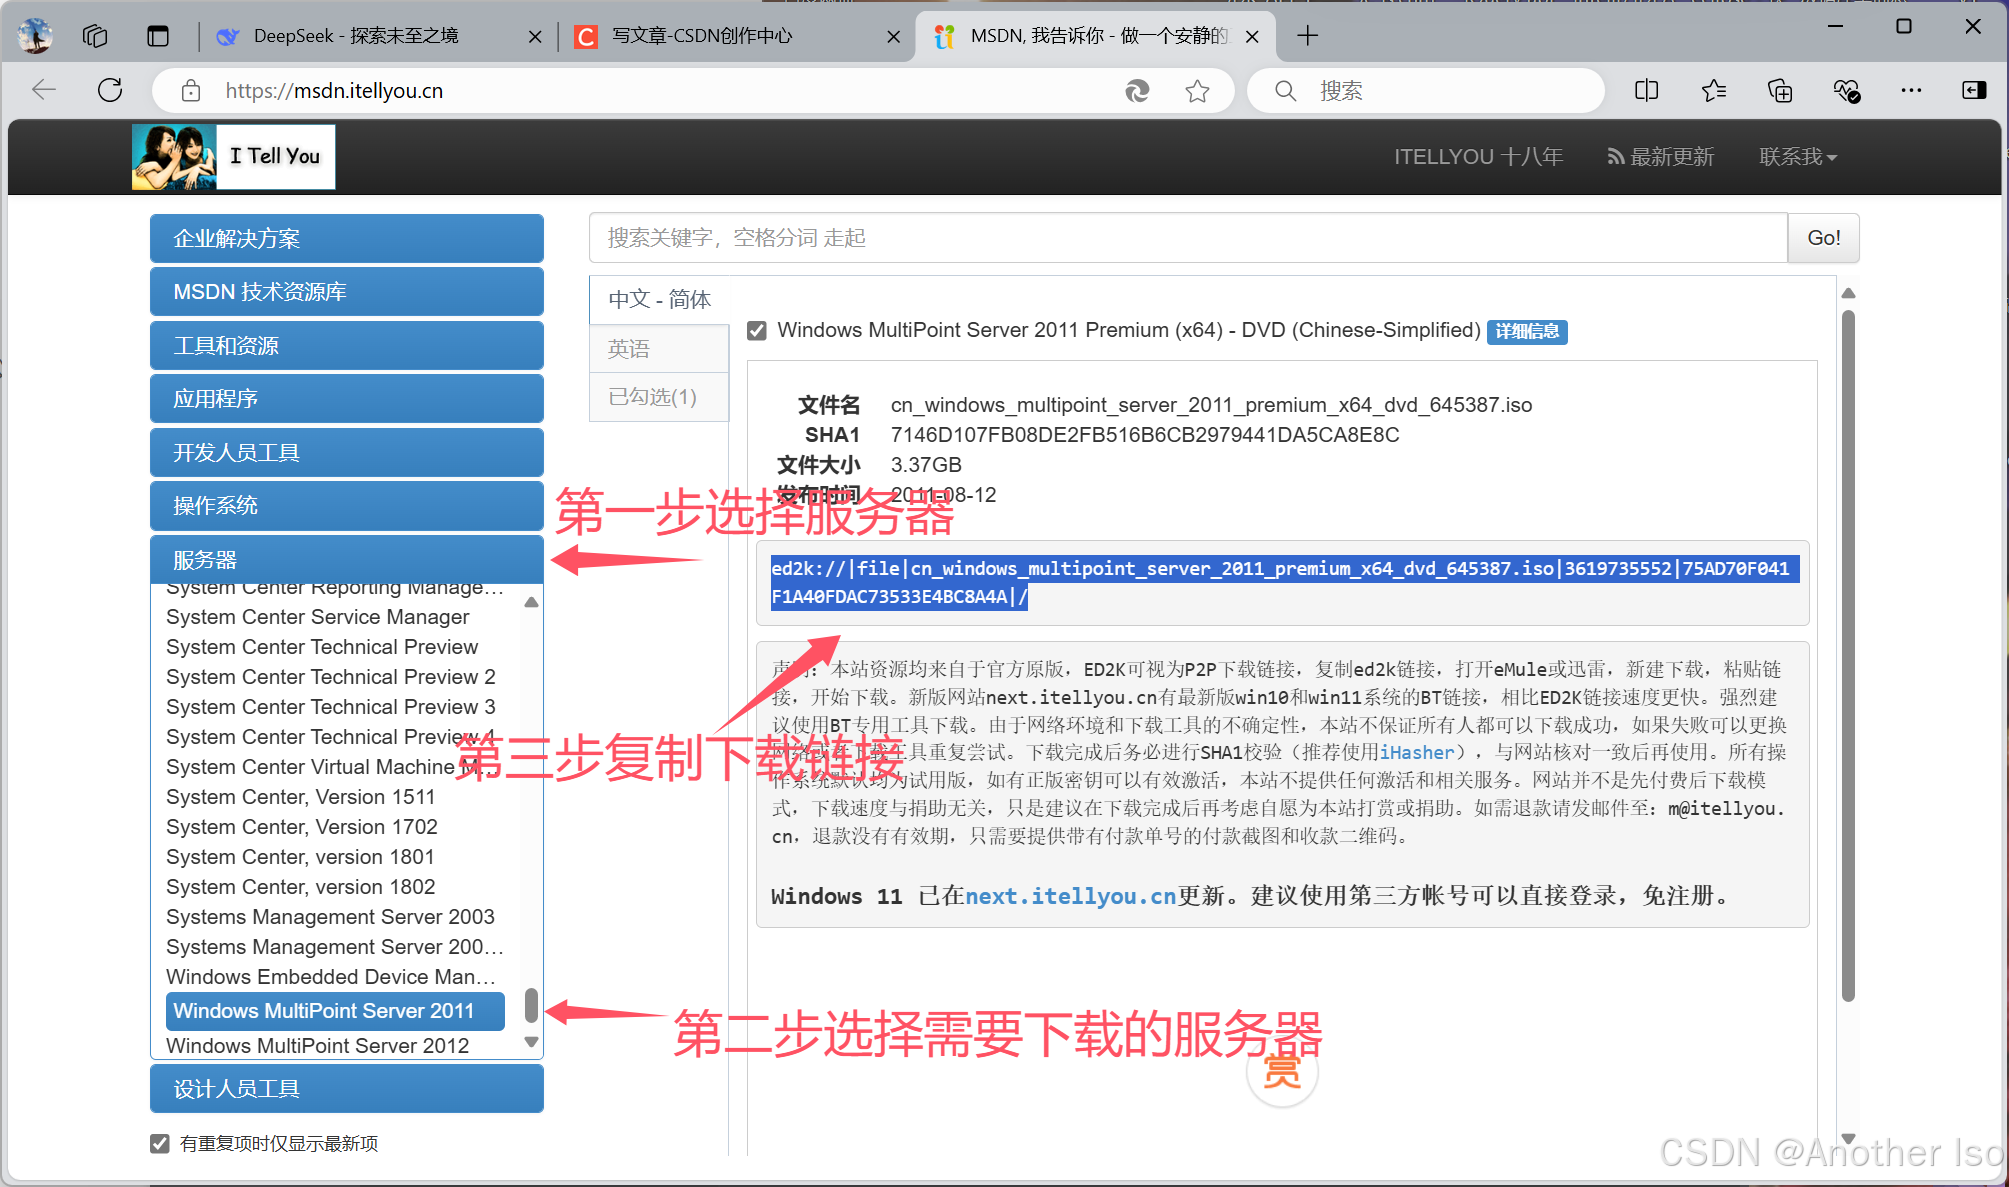Click the round reward button
Screen dimensions: 2009x1187
click(1281, 1073)
